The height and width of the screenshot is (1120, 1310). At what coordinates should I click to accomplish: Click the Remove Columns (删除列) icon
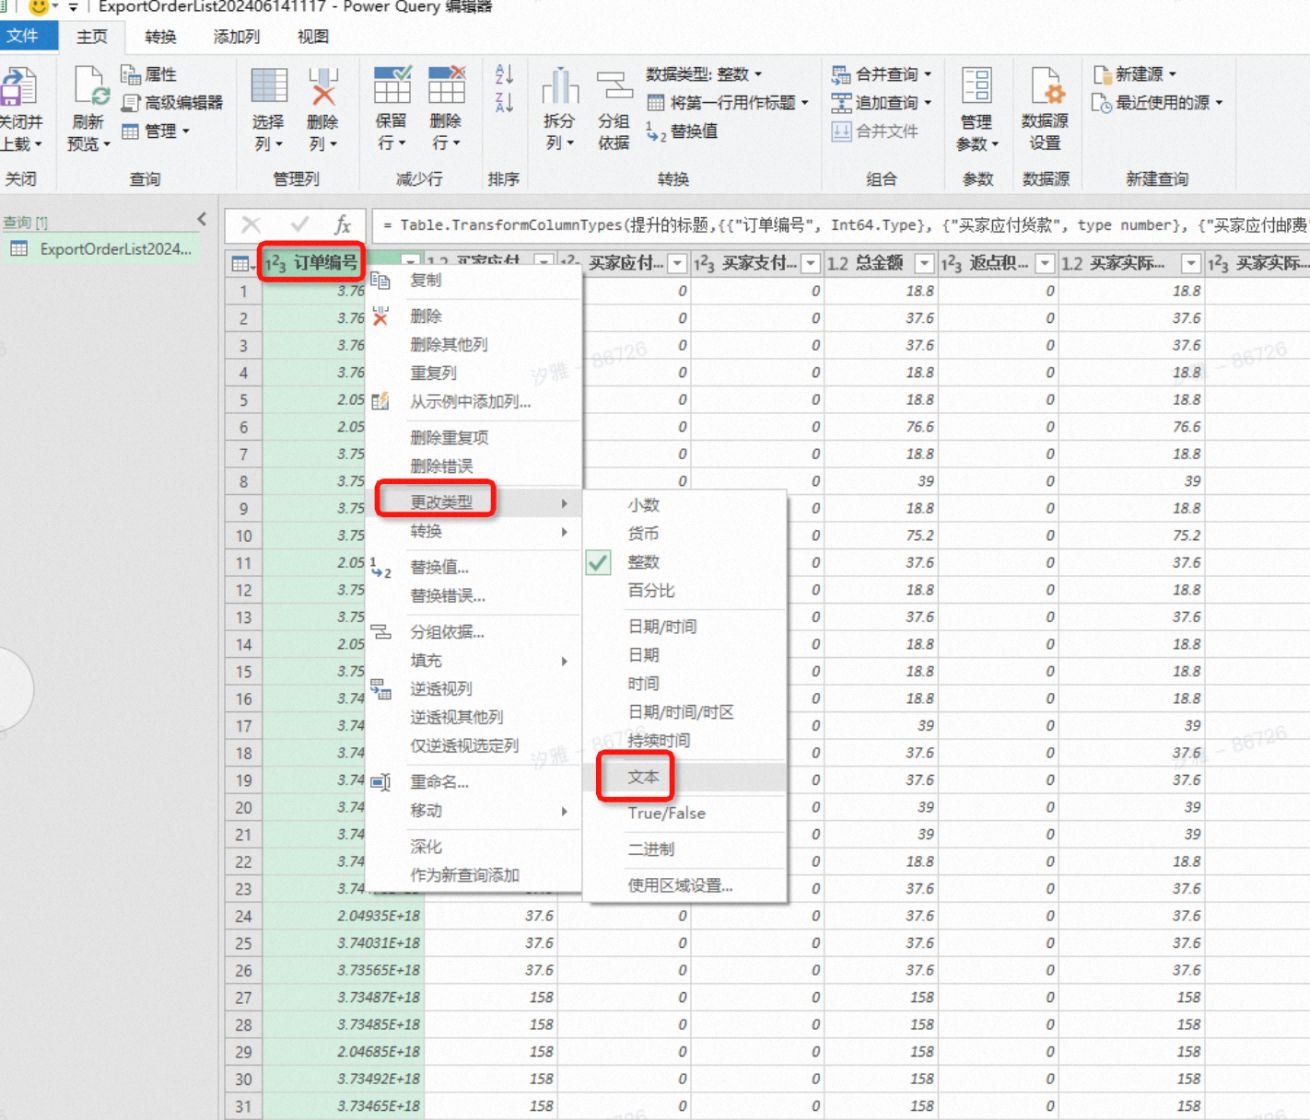(322, 86)
